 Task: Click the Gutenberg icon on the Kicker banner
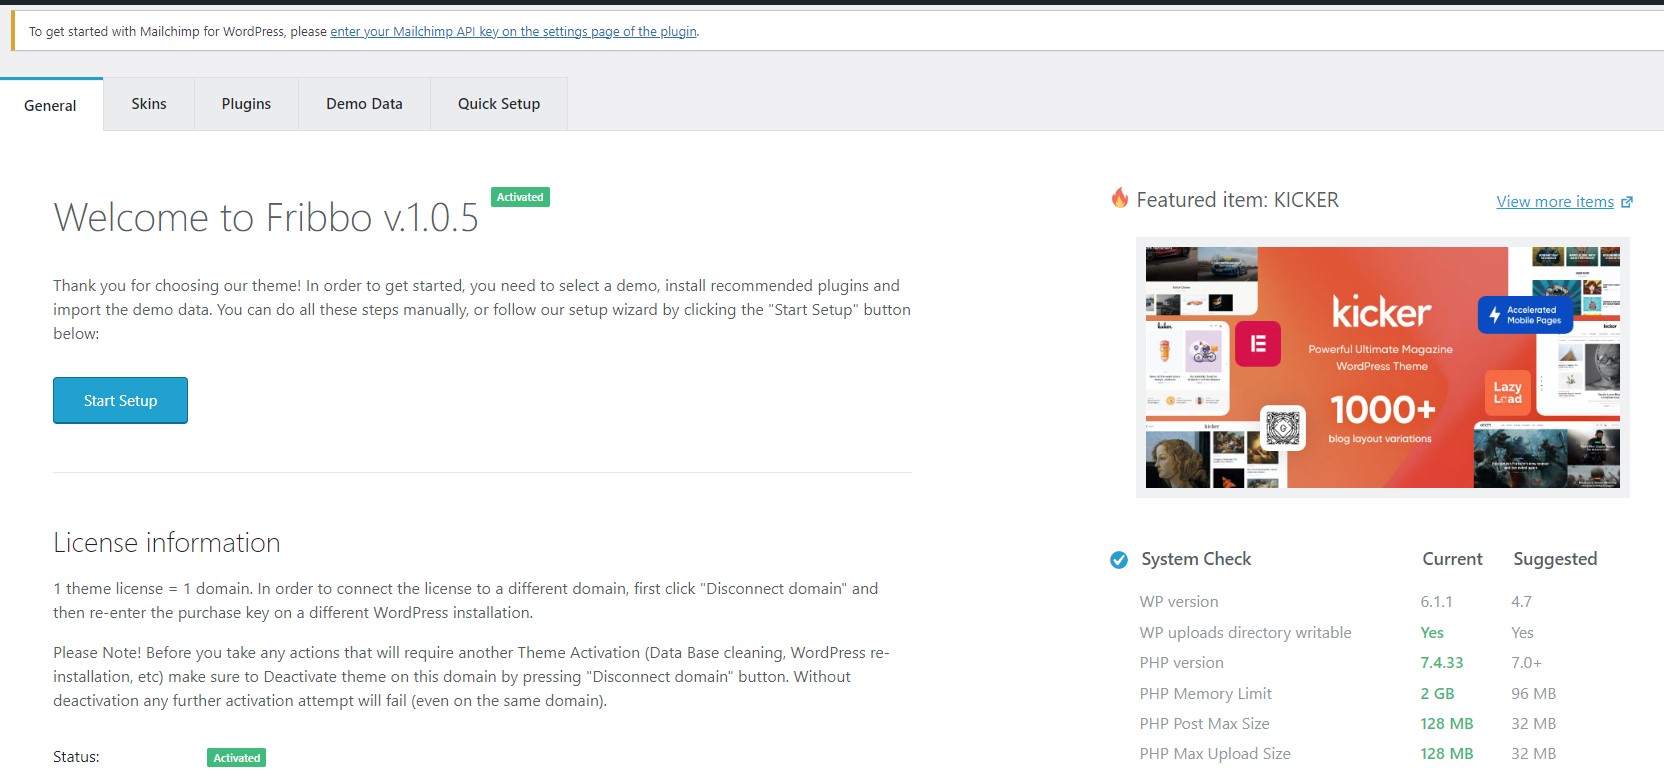(1283, 428)
